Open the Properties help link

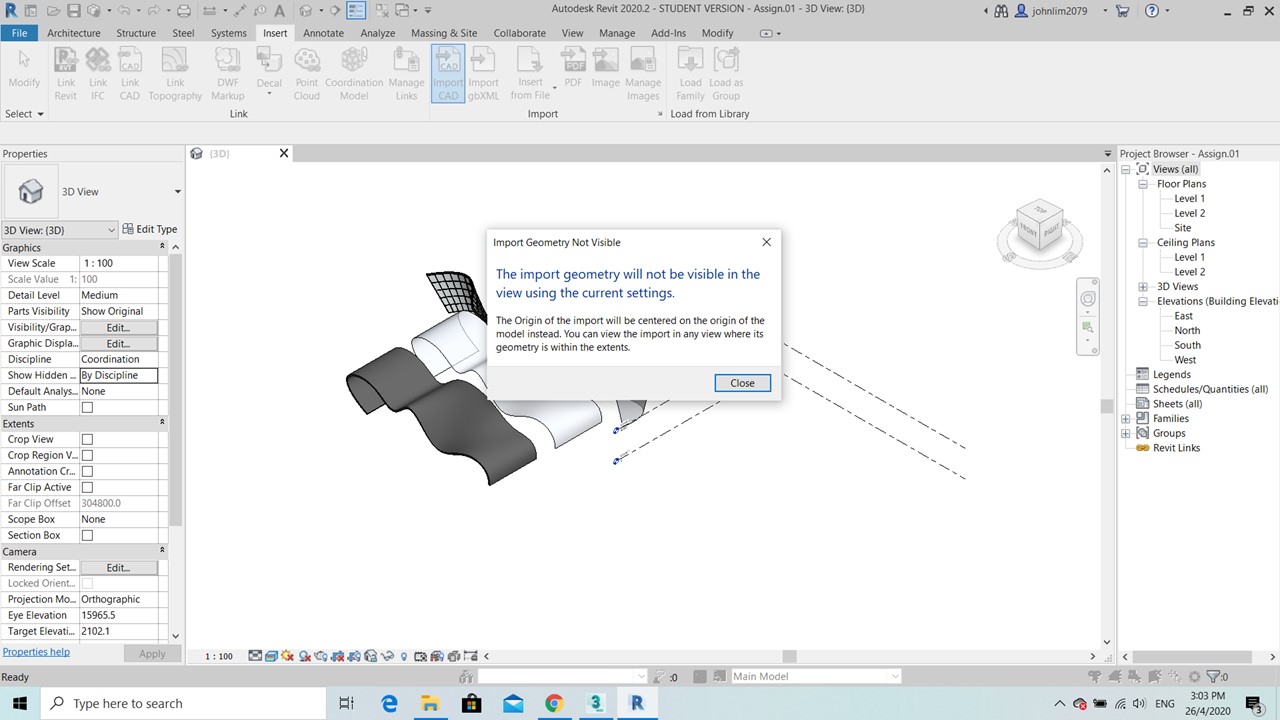click(36, 652)
